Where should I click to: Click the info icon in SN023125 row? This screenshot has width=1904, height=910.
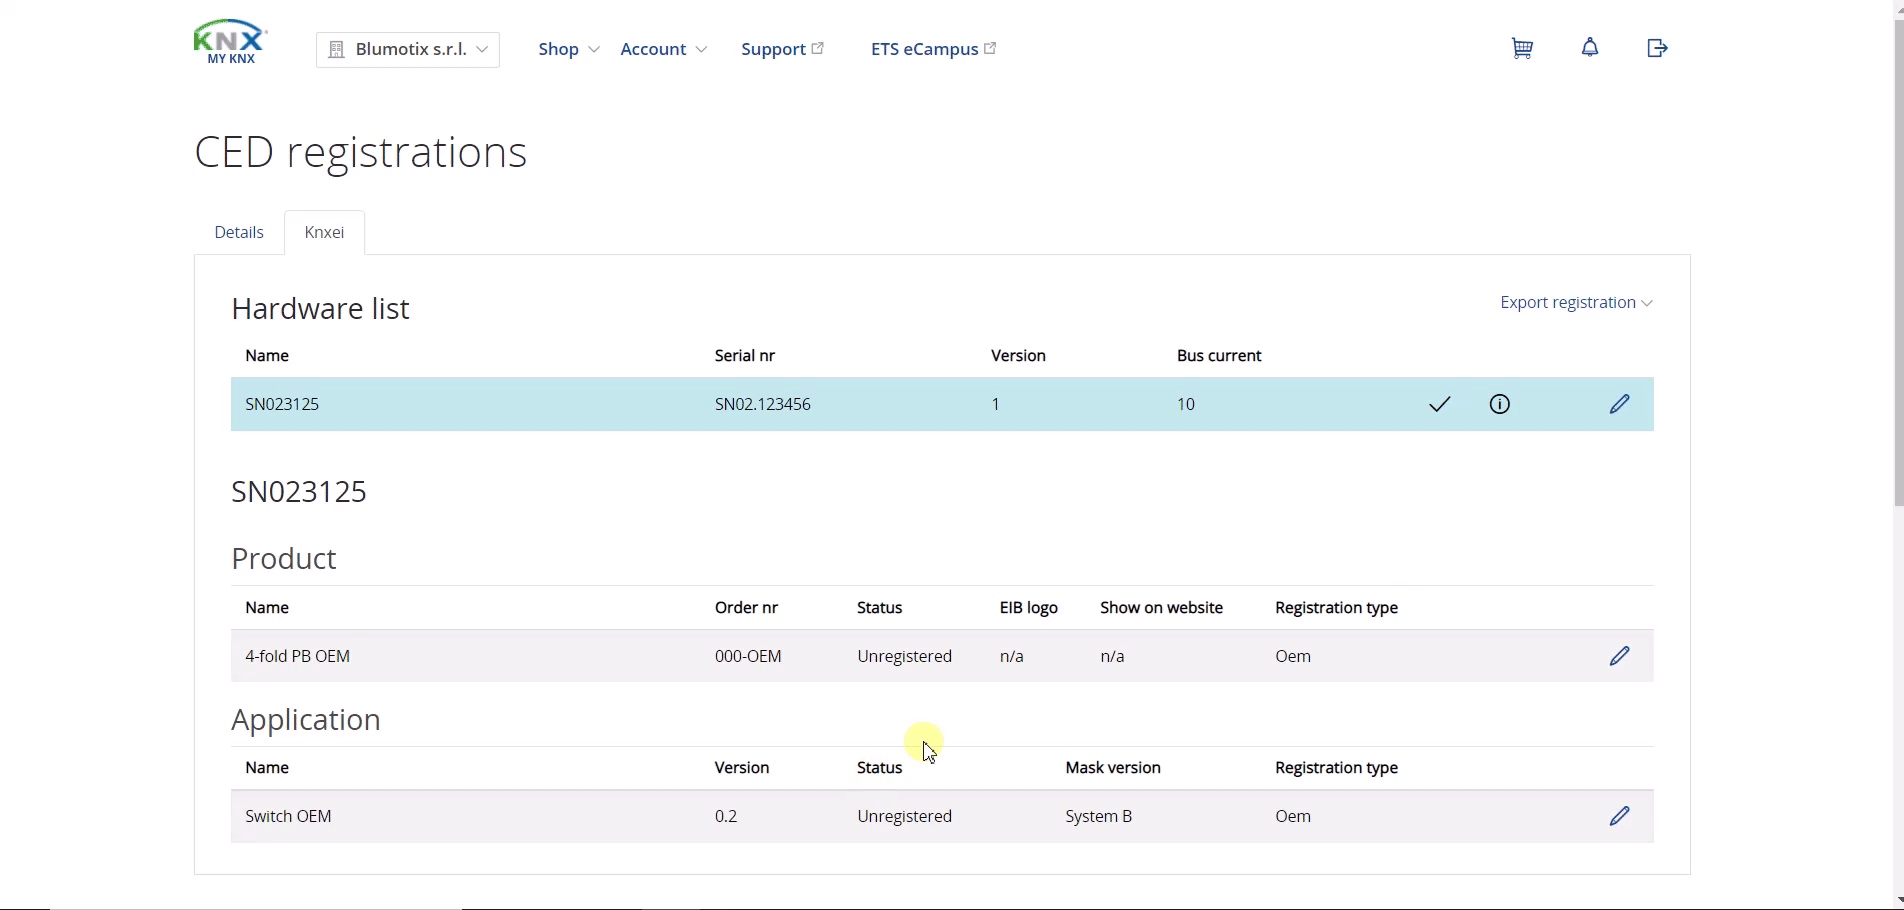(1500, 404)
